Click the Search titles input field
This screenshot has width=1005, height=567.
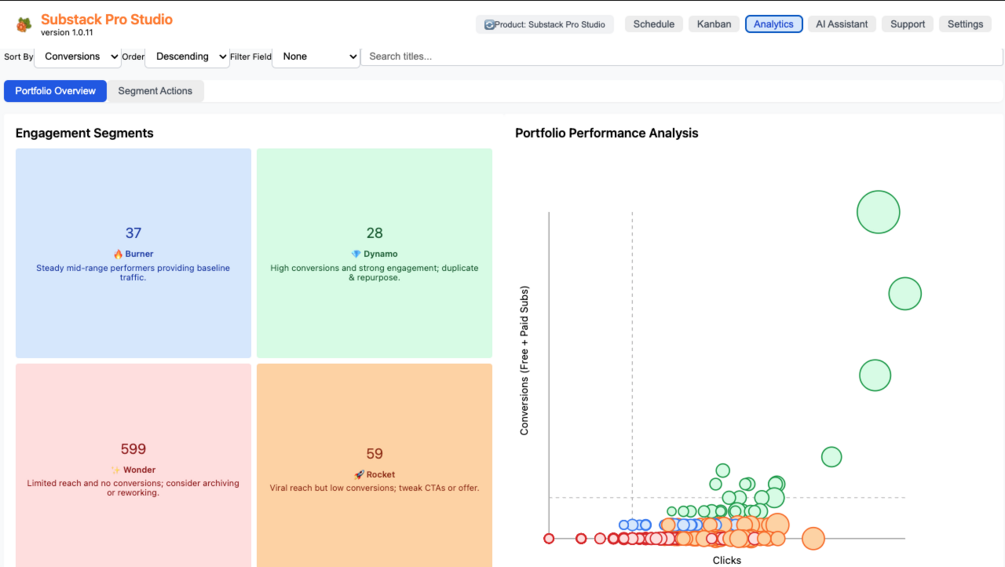tap(680, 57)
